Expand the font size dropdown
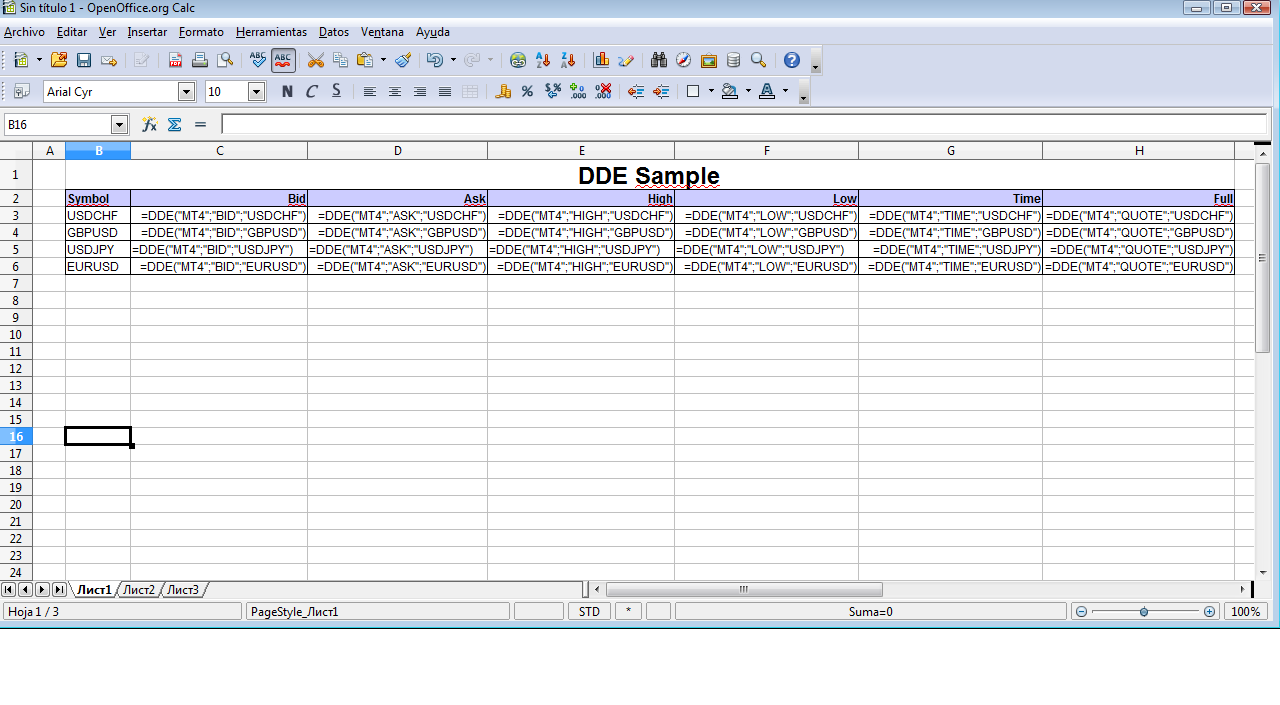1280x705 pixels. coord(256,92)
